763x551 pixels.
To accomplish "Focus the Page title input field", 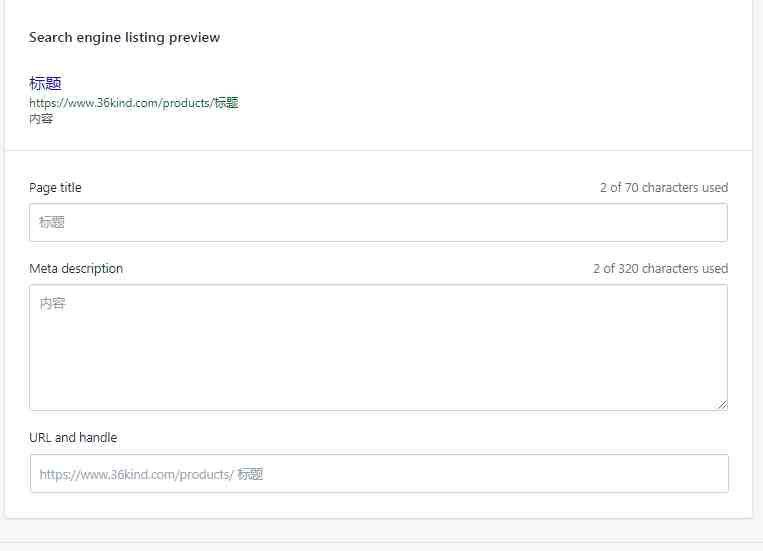I will (x=378, y=222).
